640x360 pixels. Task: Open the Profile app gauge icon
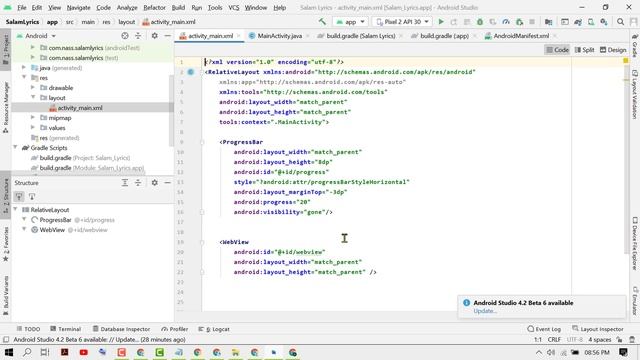tap(506, 22)
